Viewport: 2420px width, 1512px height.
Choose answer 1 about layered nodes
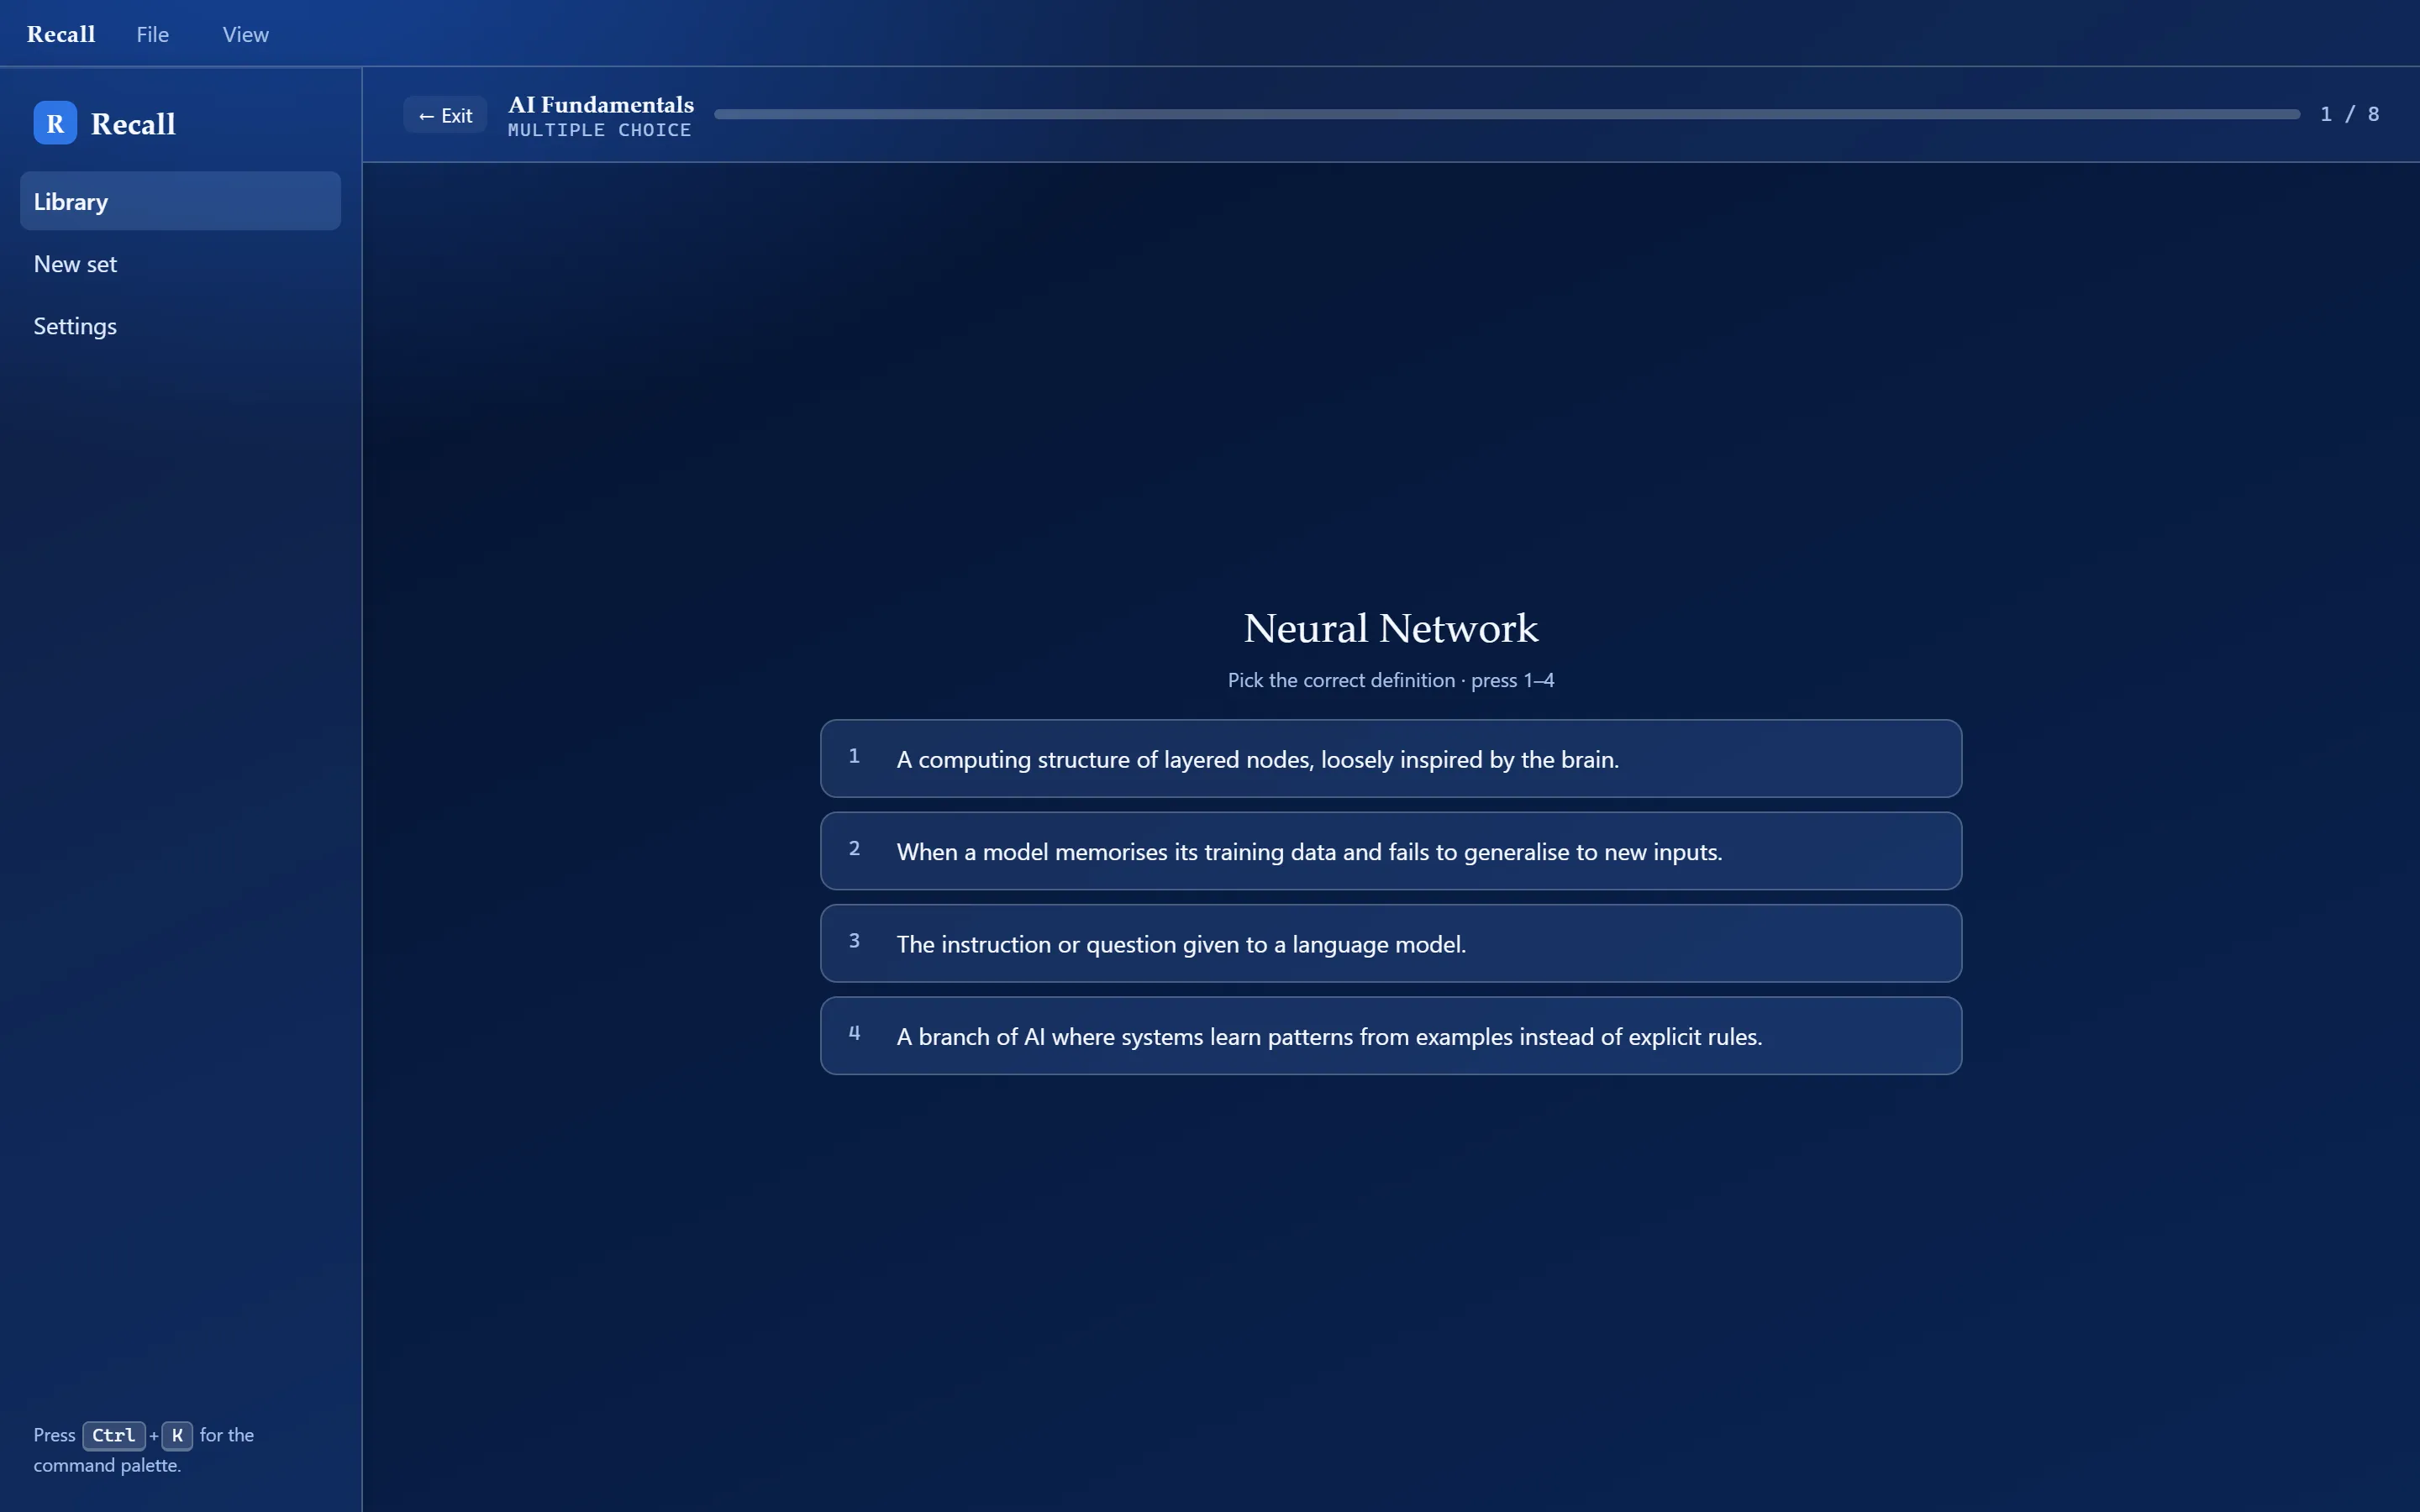tap(1391, 759)
